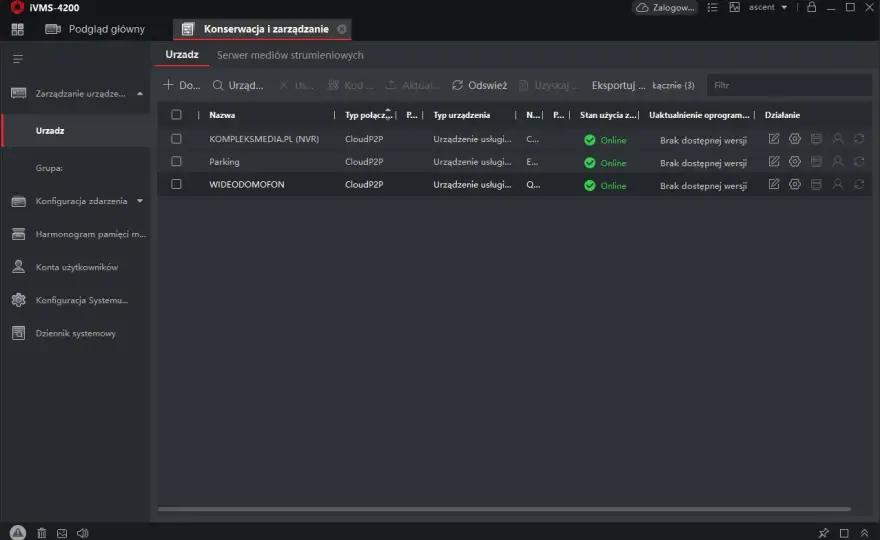880x540 pixels.
Task: Collapse the sidebar with hamburger icon
Action: pos(18,58)
